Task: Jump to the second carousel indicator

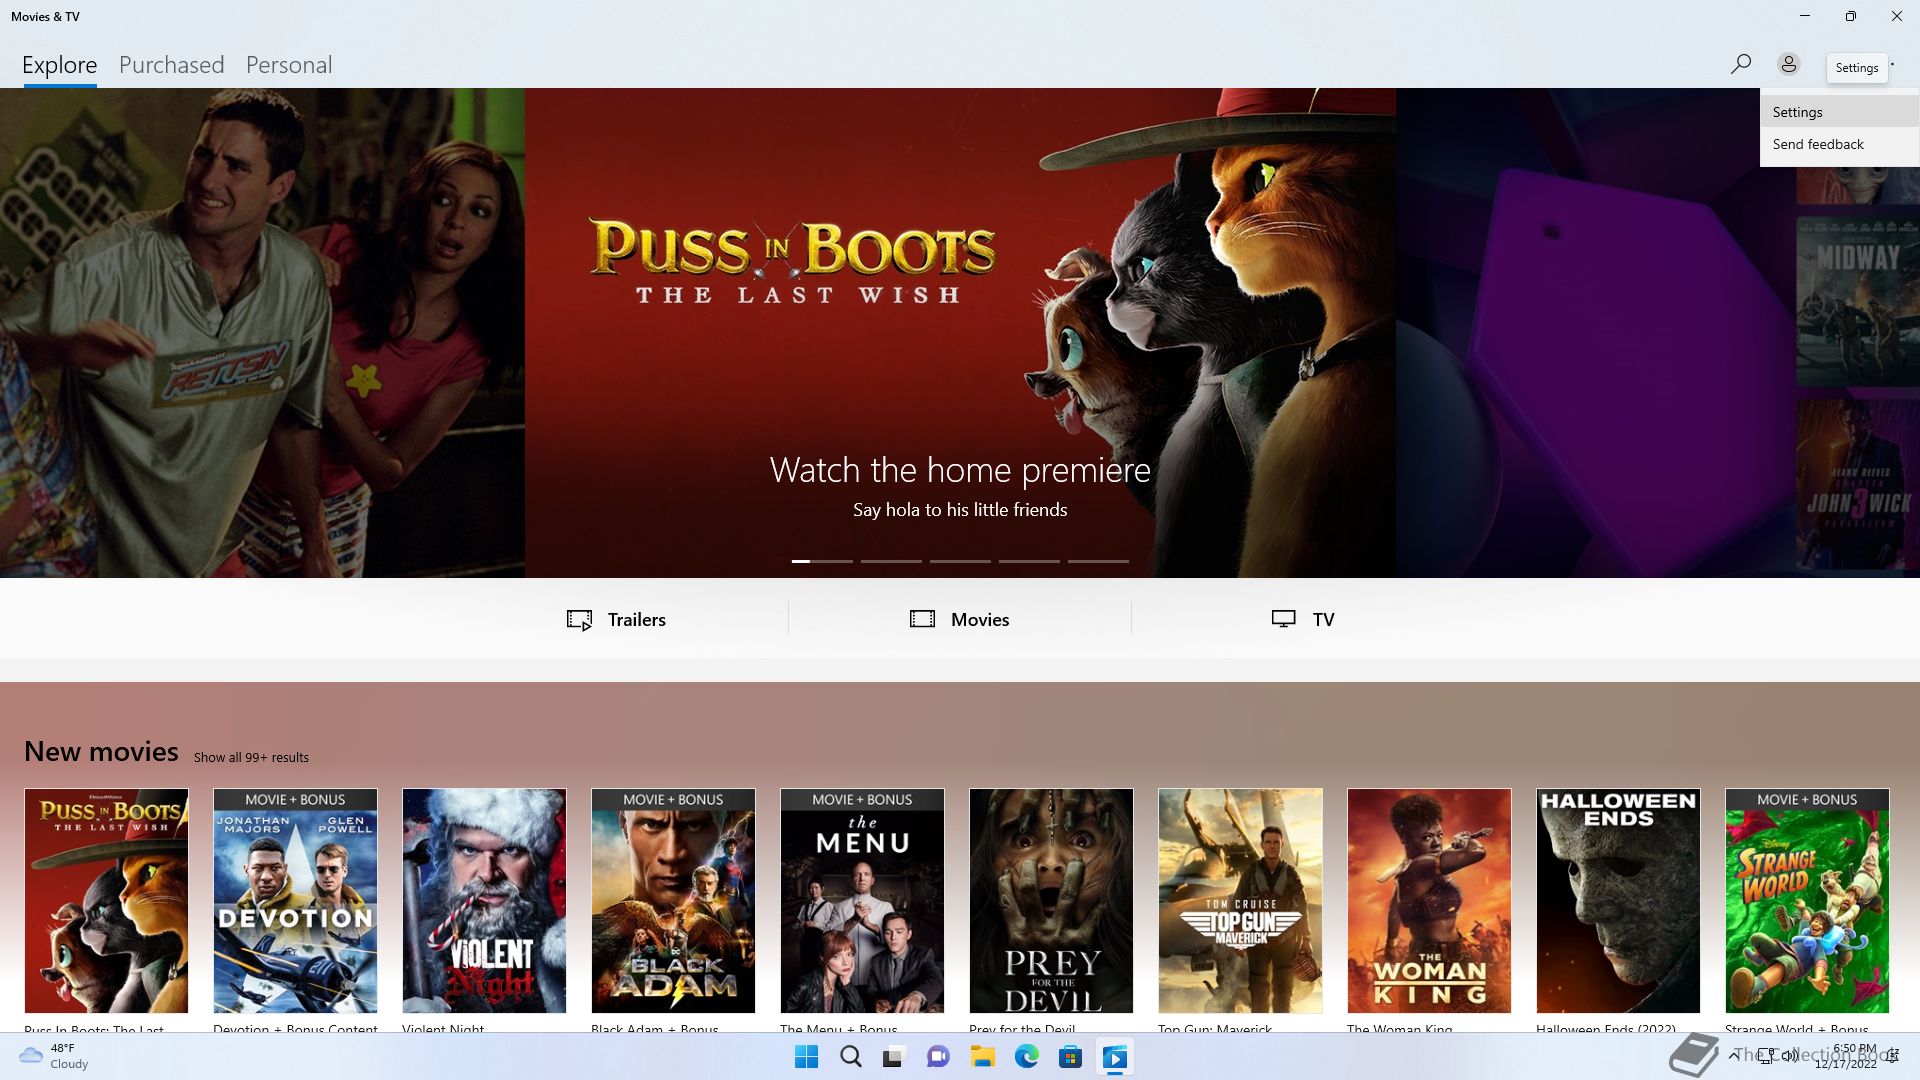Action: click(891, 561)
